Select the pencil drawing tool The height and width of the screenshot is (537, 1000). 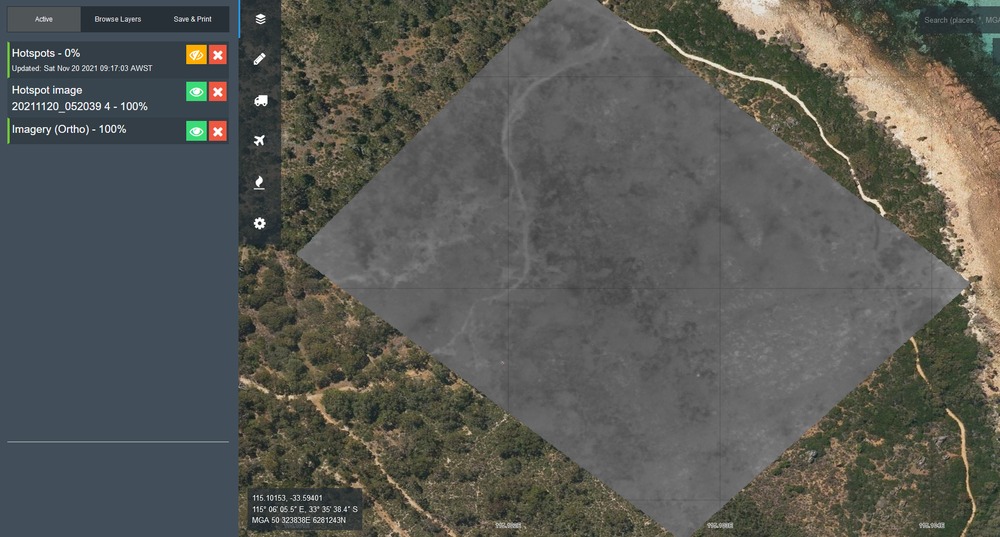coord(260,59)
